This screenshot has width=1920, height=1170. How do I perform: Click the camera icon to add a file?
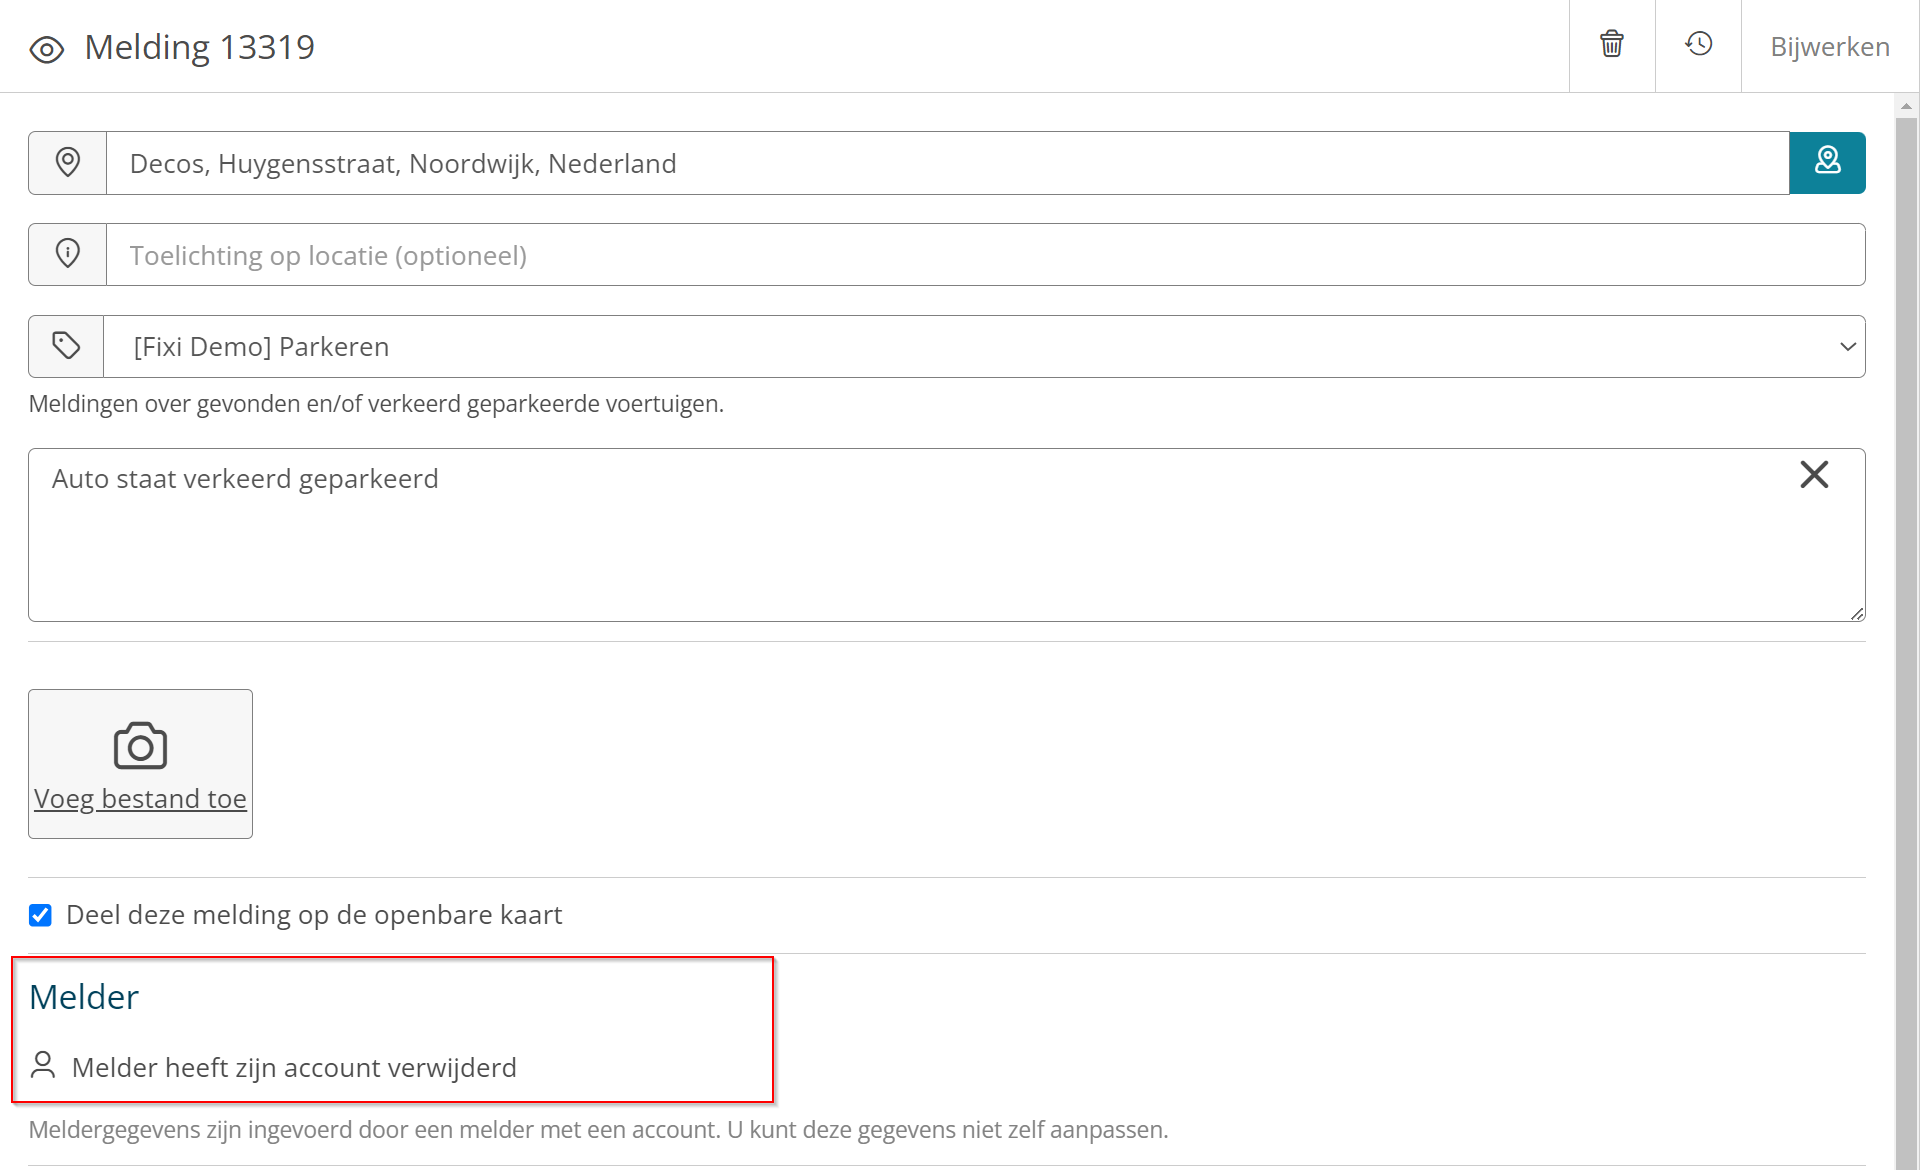pos(140,746)
